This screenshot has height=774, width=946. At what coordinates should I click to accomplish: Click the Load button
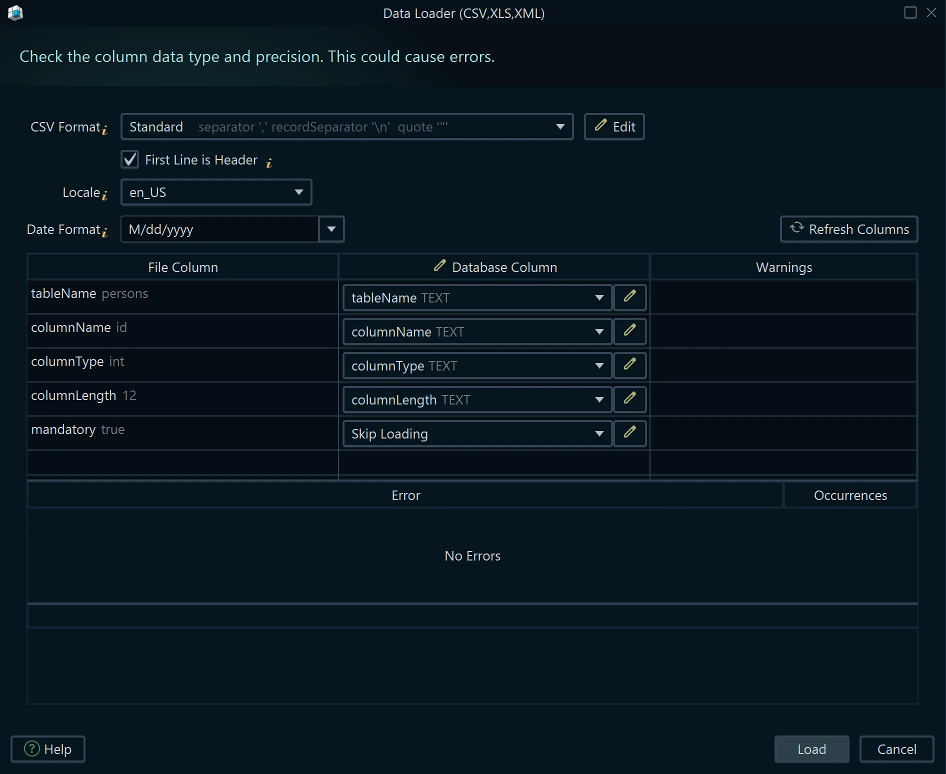(811, 749)
